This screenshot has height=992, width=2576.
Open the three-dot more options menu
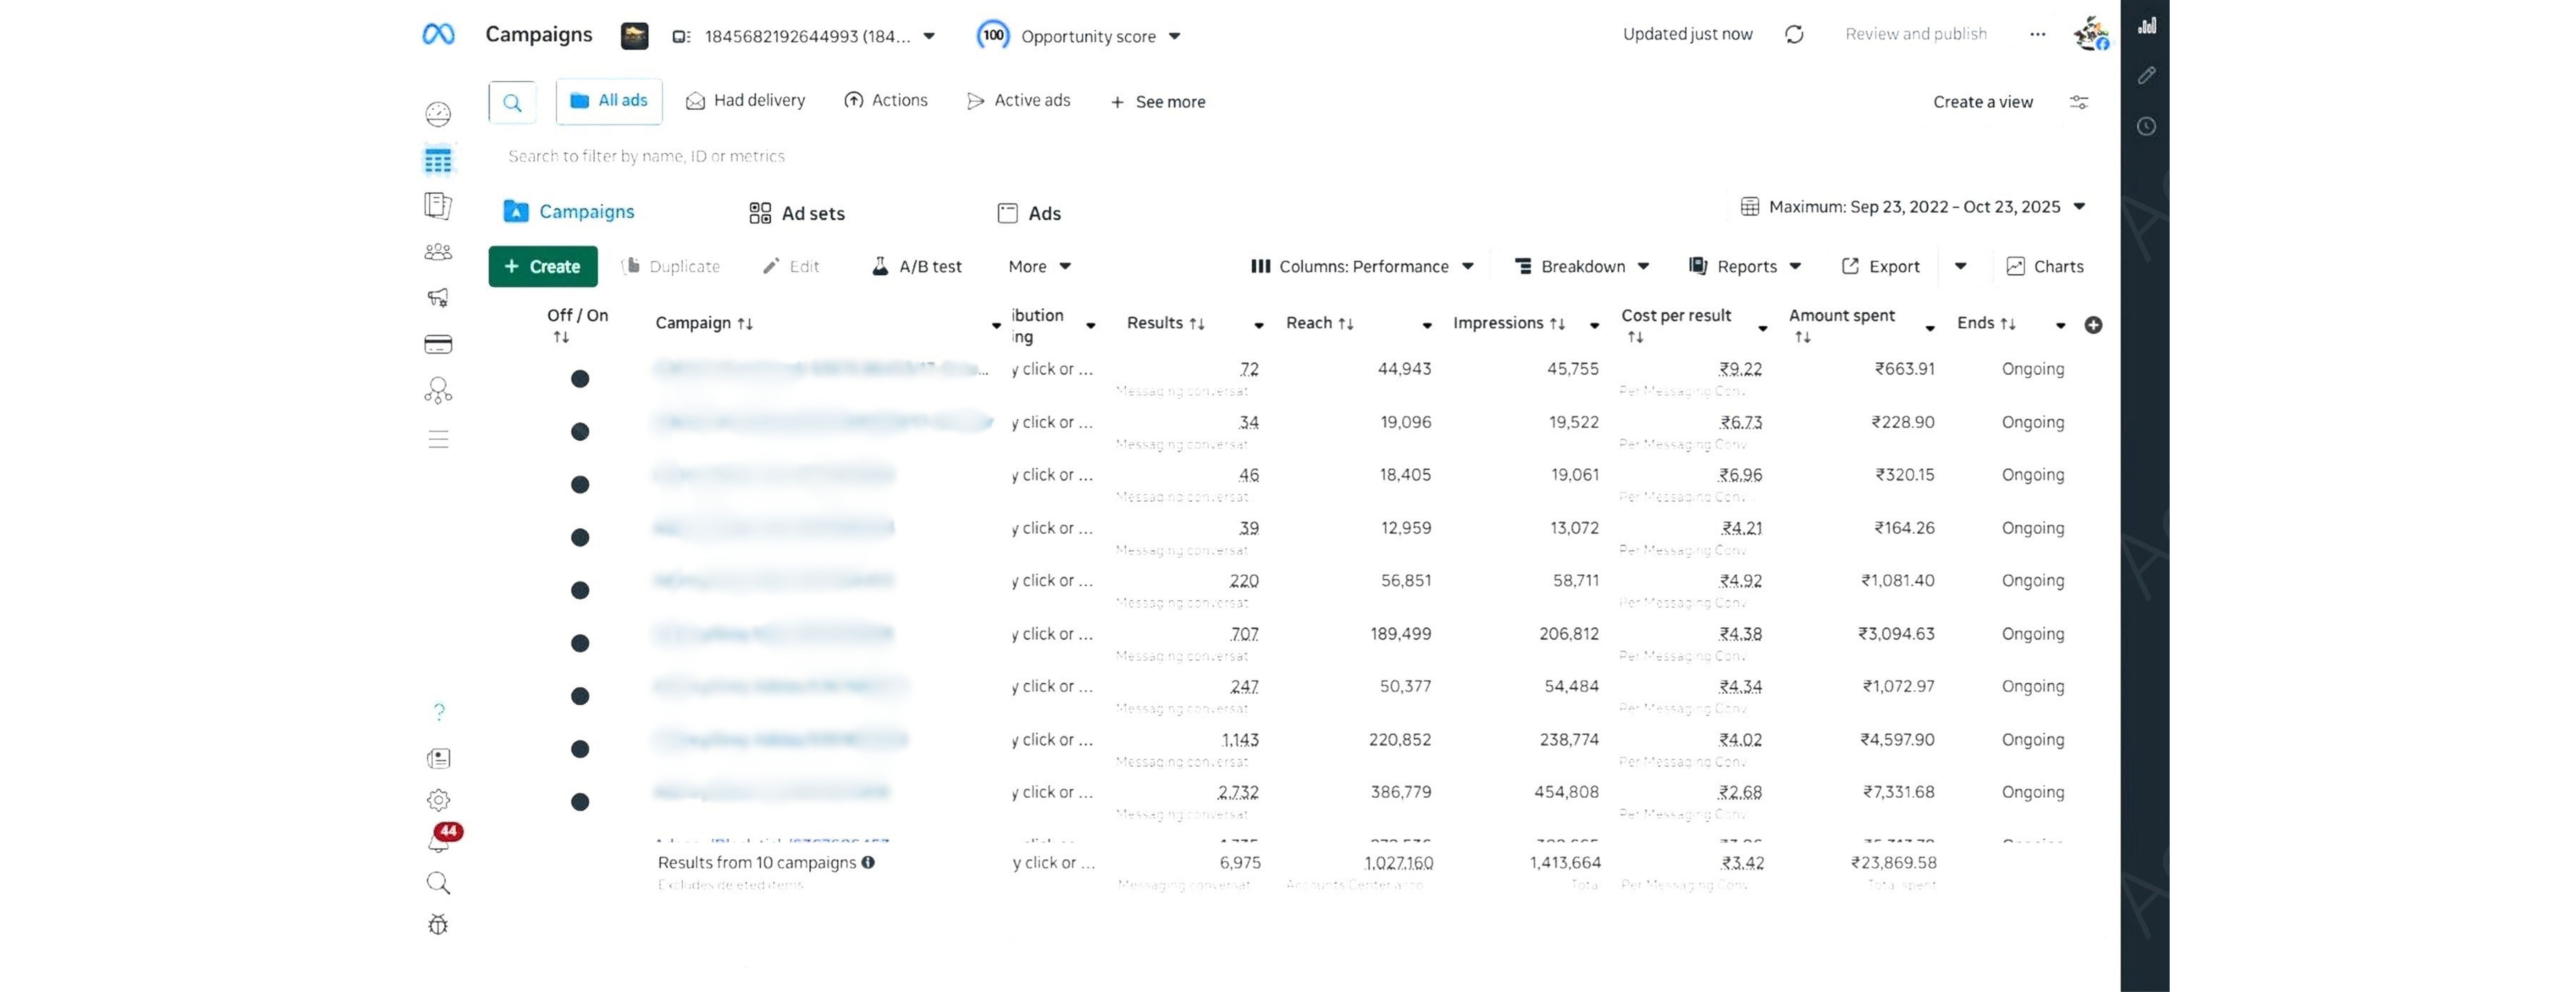2037,35
